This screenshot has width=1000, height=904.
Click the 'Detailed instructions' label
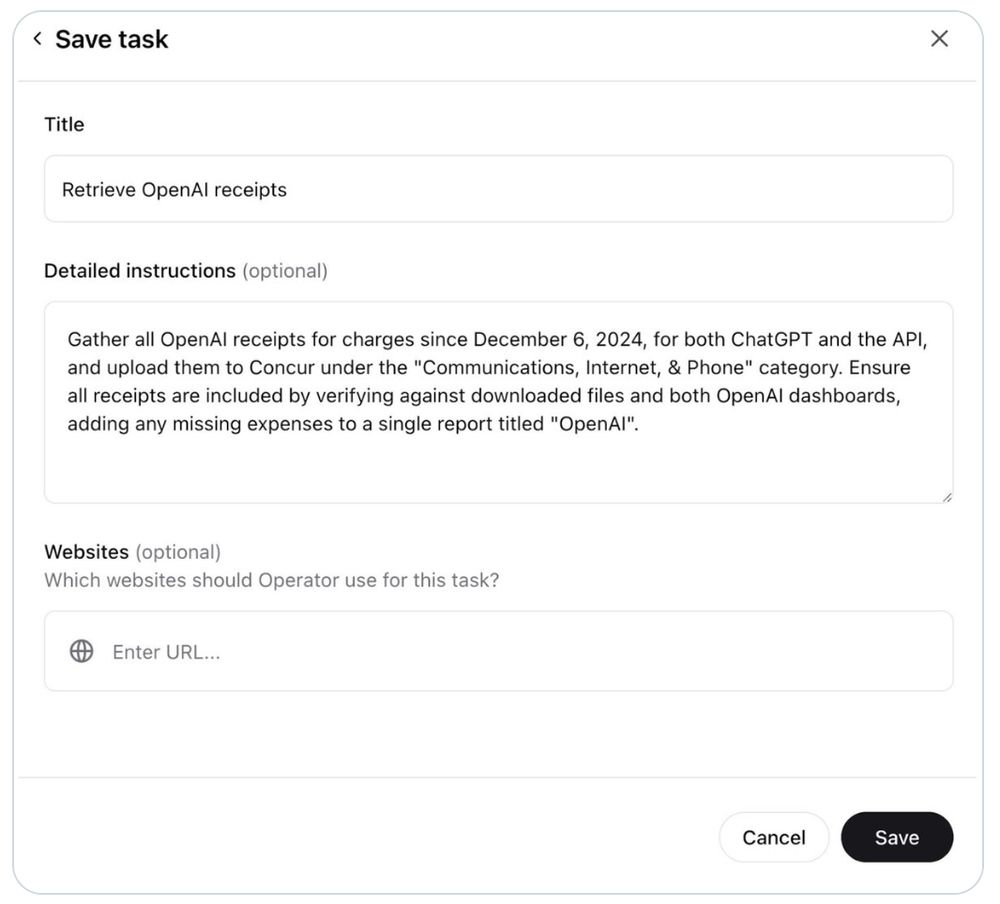click(140, 271)
